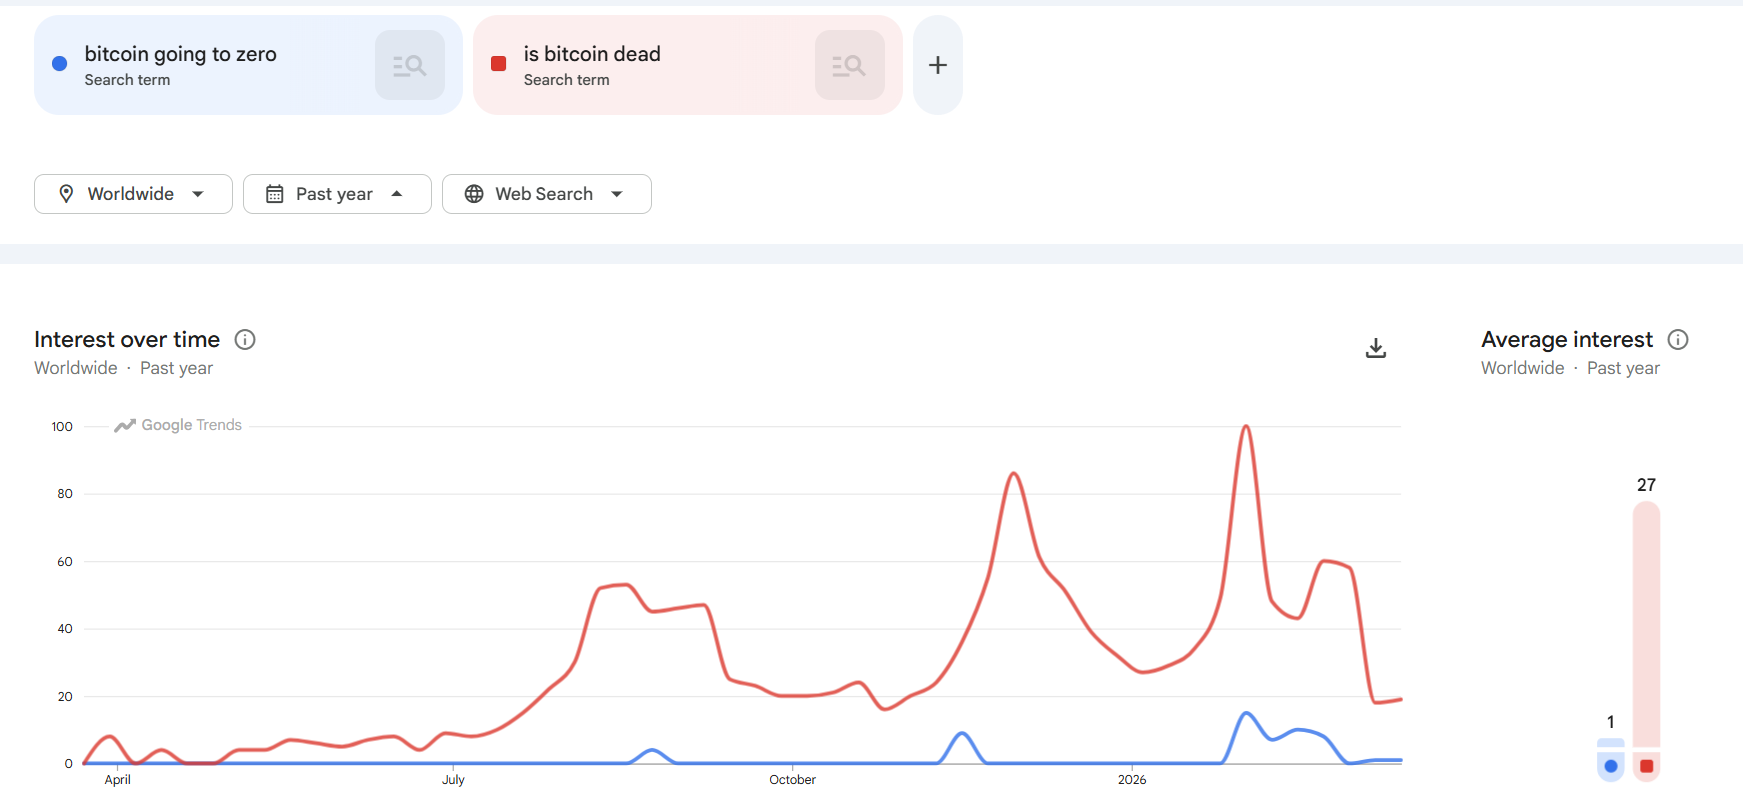
Task: Download the Interest over time chart
Action: point(1376,348)
